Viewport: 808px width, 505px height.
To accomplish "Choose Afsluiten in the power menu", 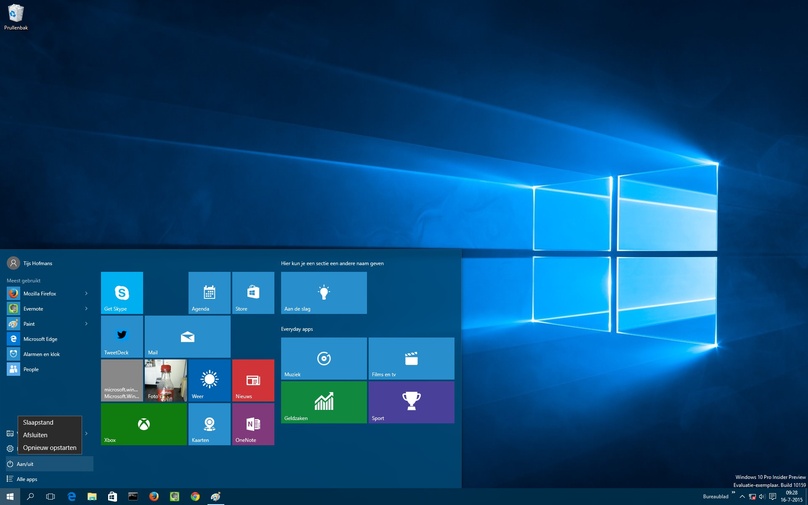I will click(x=49, y=435).
